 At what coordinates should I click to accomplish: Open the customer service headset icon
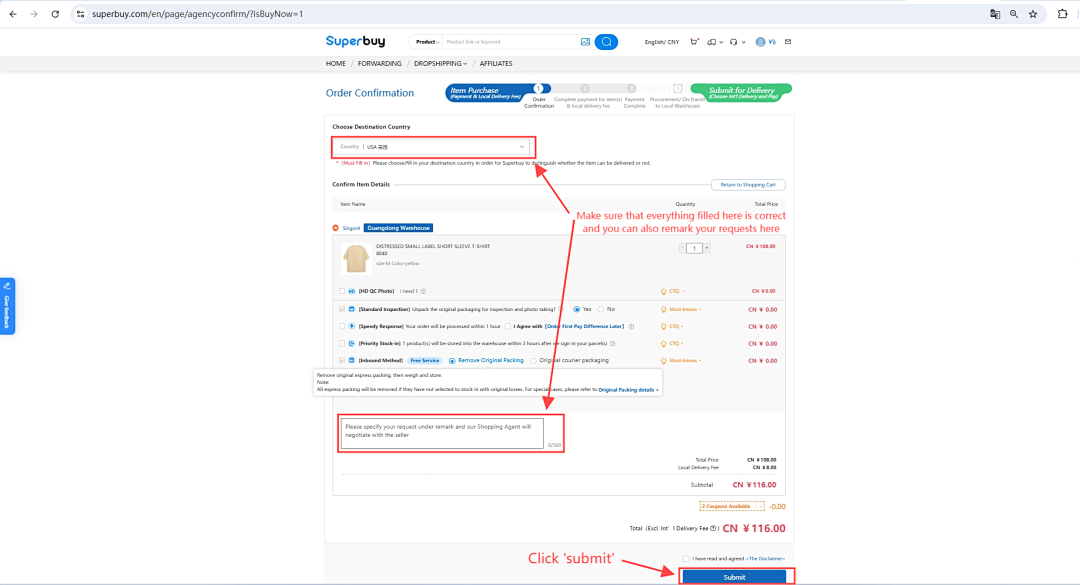coord(734,42)
